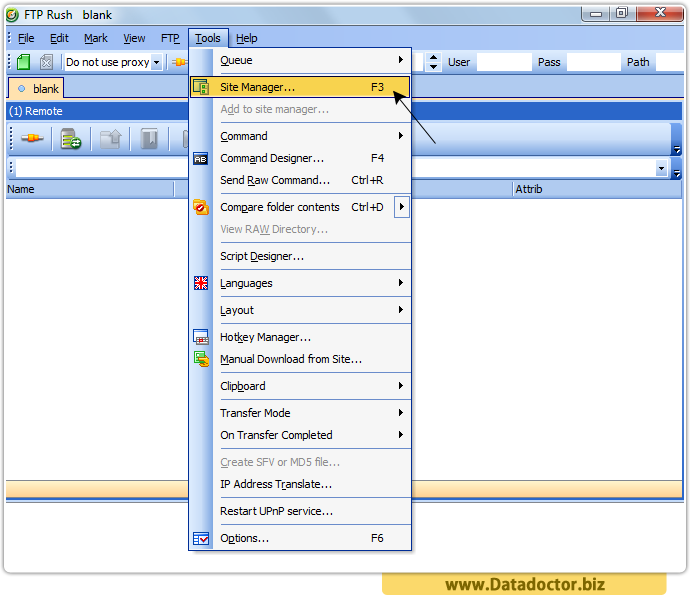690x595 pixels.
Task: Select Restart UPnP service entry
Action: click(x=300, y=511)
